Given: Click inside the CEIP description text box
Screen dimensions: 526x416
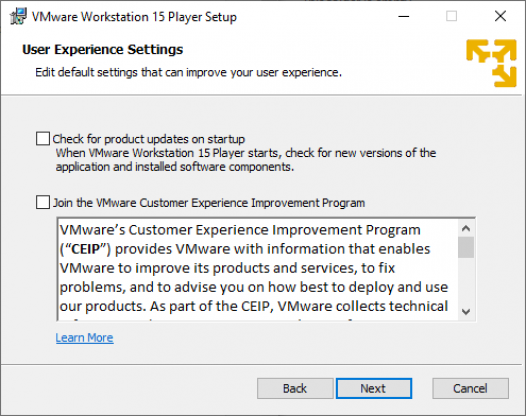Looking at the screenshot, I should click(x=258, y=269).
